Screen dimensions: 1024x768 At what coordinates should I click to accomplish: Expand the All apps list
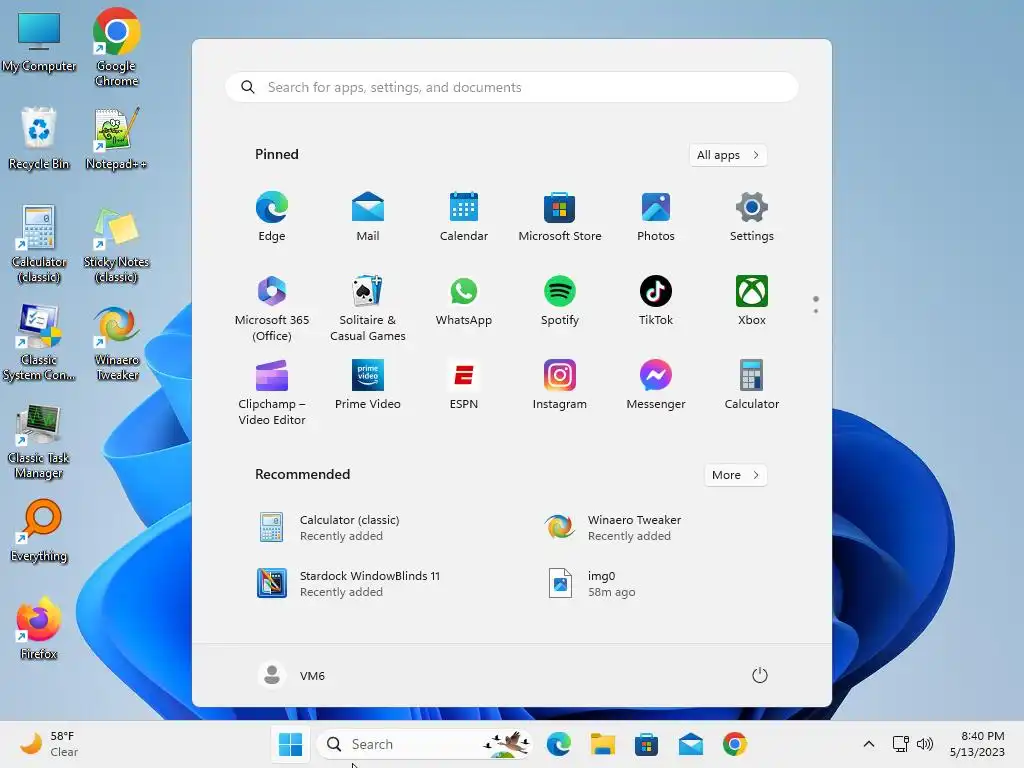(x=728, y=155)
